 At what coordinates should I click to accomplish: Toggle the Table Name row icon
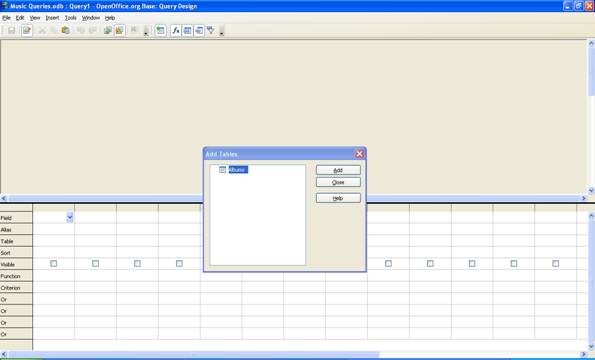pos(187,30)
